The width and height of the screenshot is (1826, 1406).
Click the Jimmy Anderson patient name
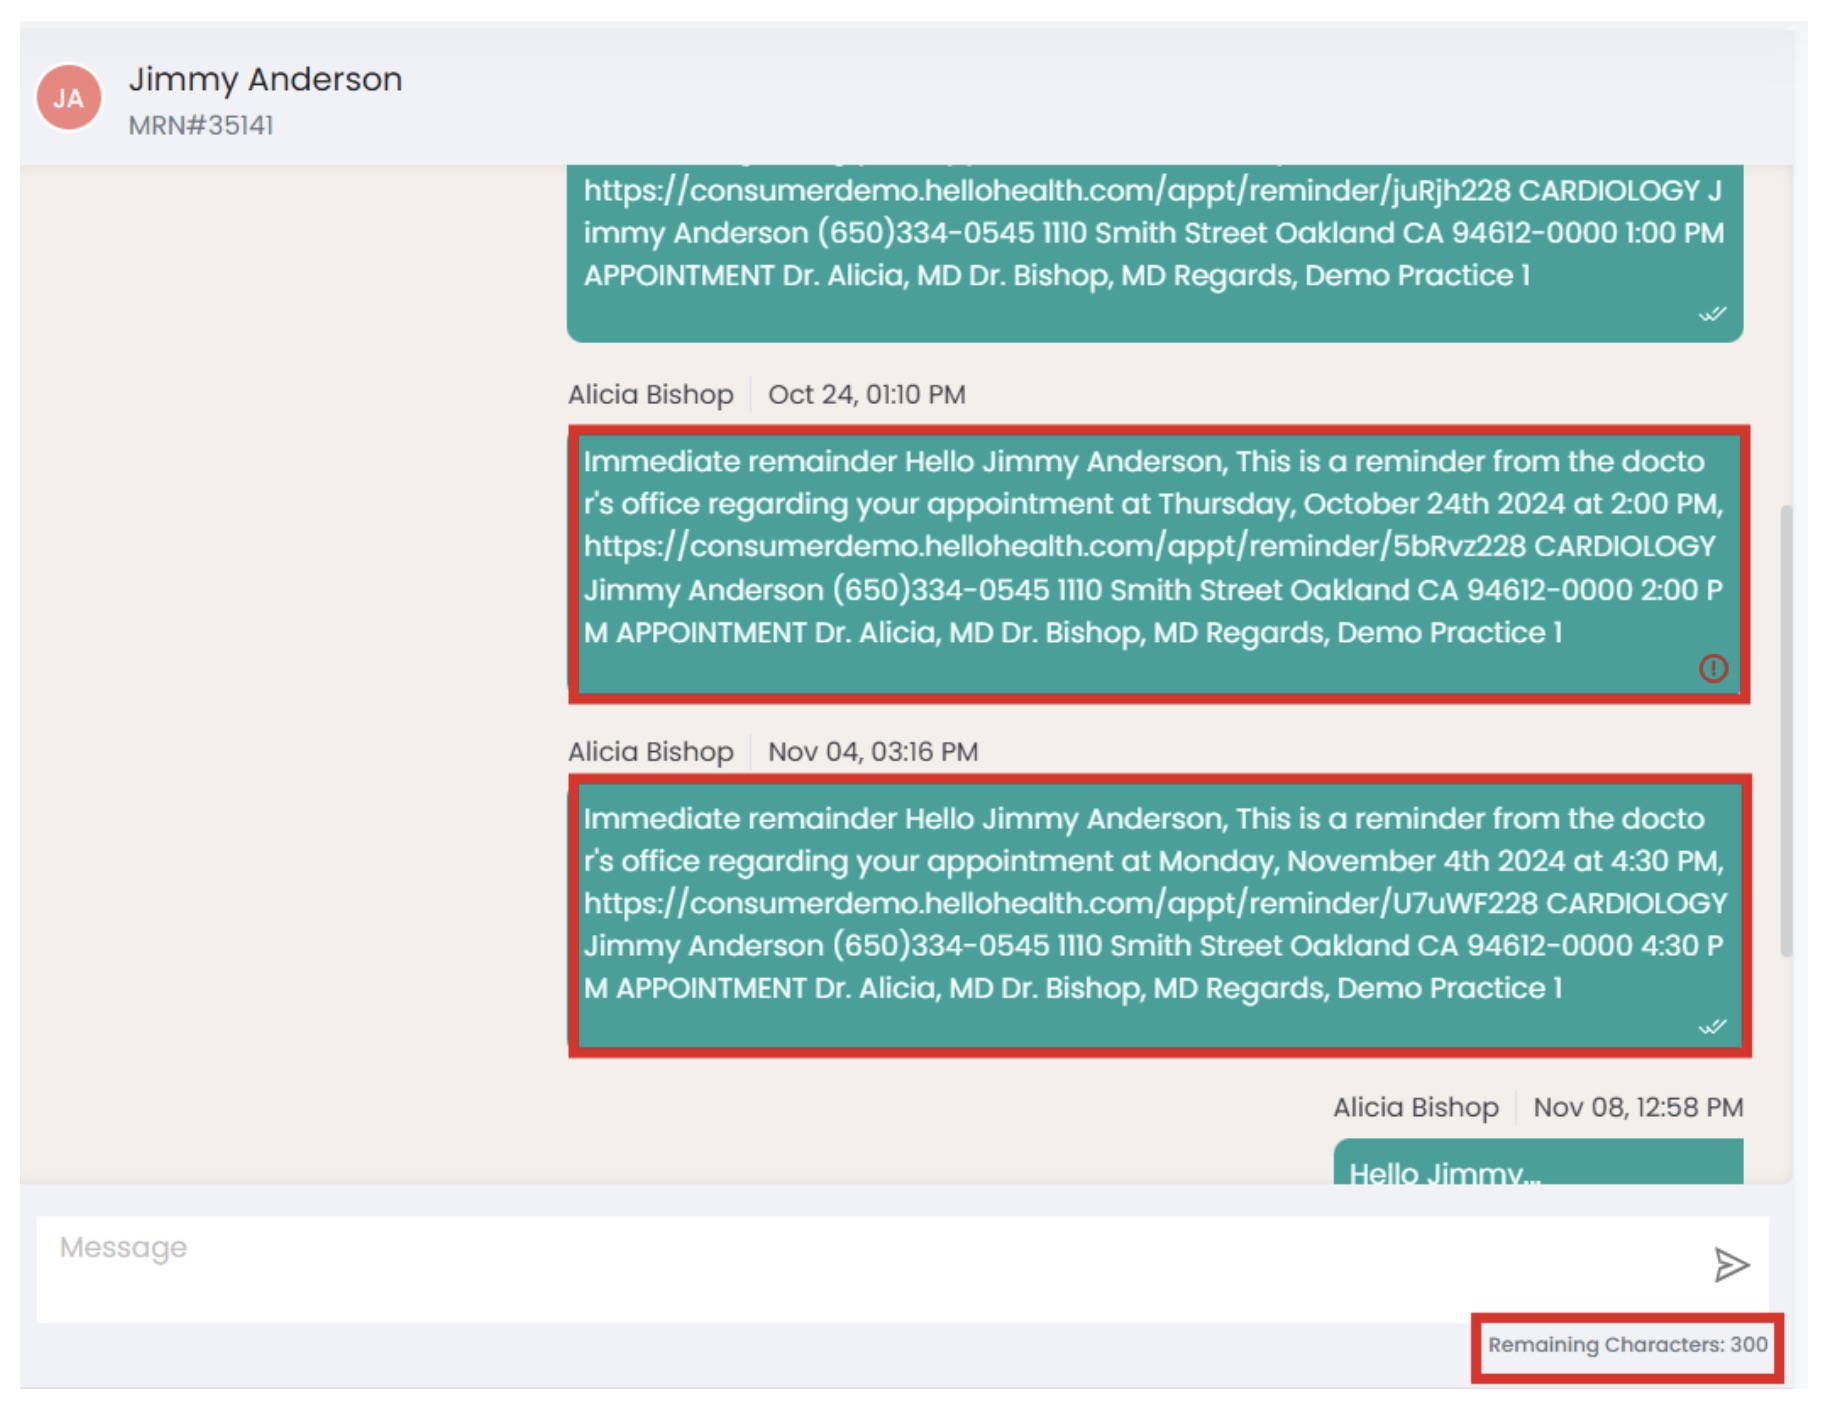tap(265, 79)
